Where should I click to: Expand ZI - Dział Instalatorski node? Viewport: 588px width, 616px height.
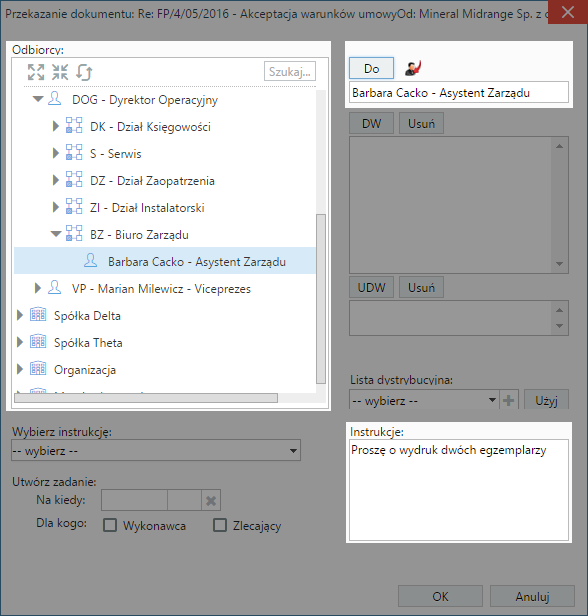tap(56, 207)
